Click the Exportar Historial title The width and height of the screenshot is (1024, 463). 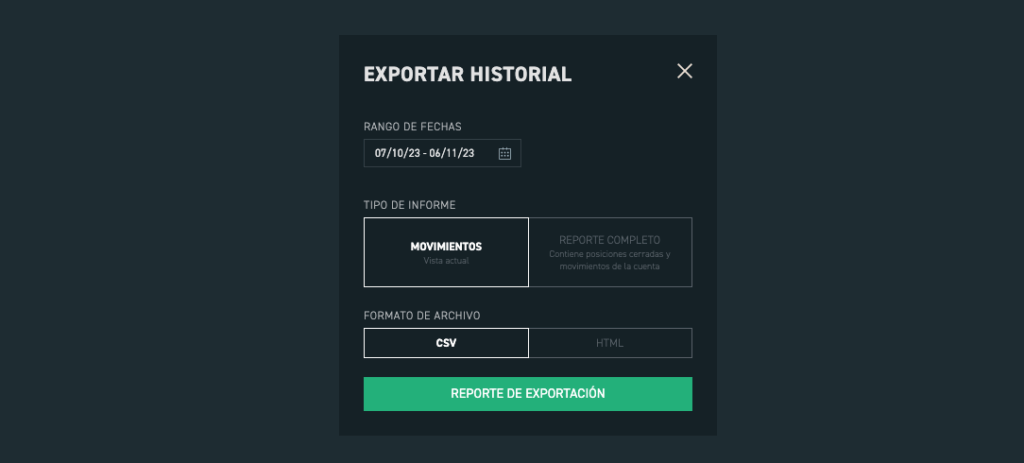467,74
